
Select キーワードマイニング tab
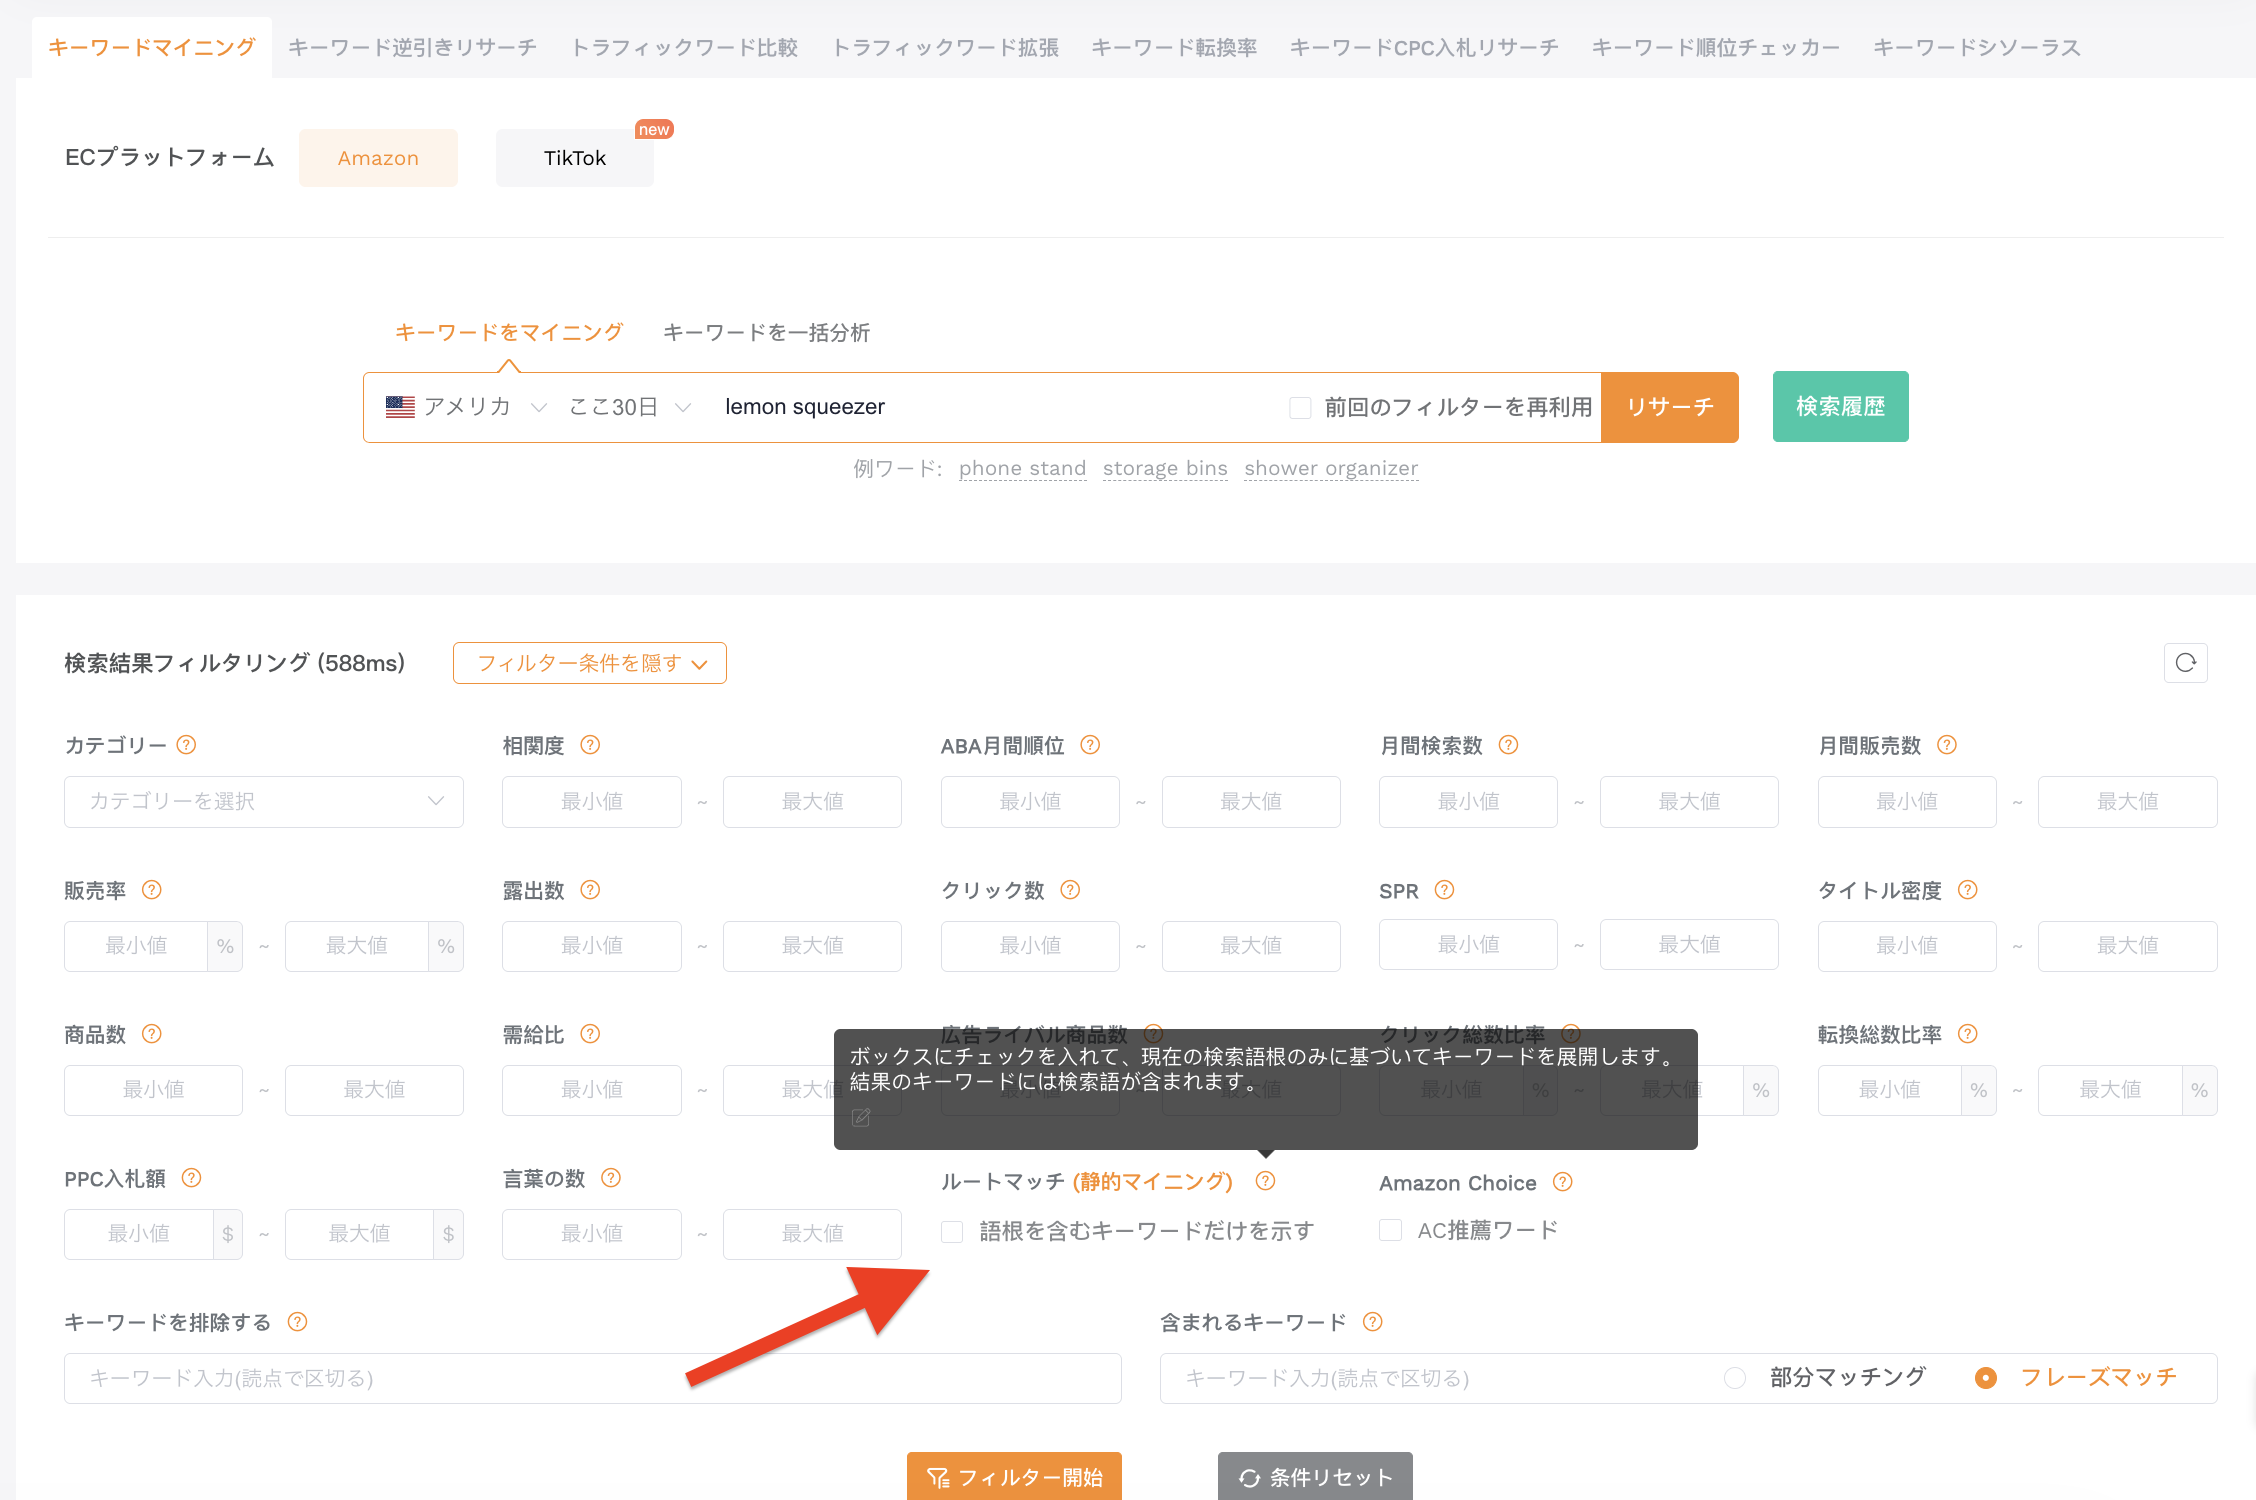pos(152,47)
